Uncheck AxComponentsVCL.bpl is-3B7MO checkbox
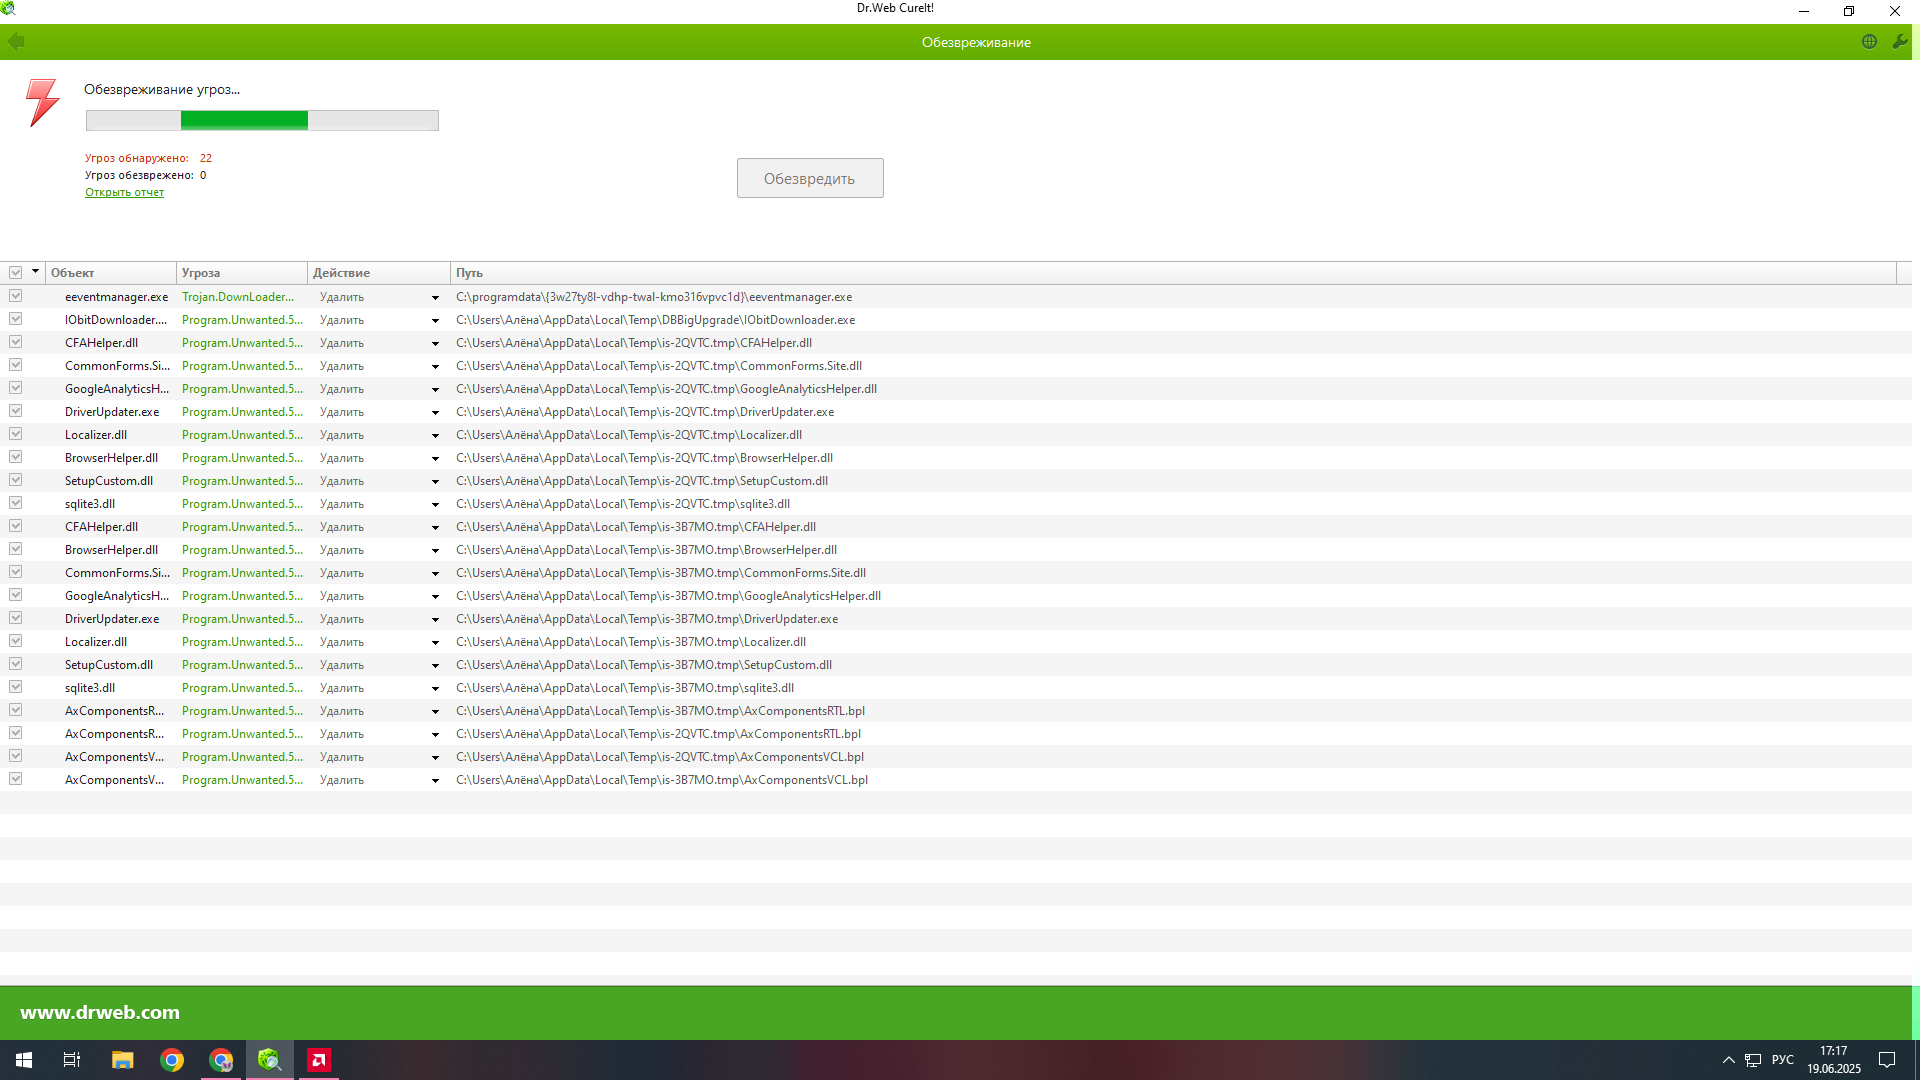This screenshot has width=1920, height=1080. click(x=16, y=779)
